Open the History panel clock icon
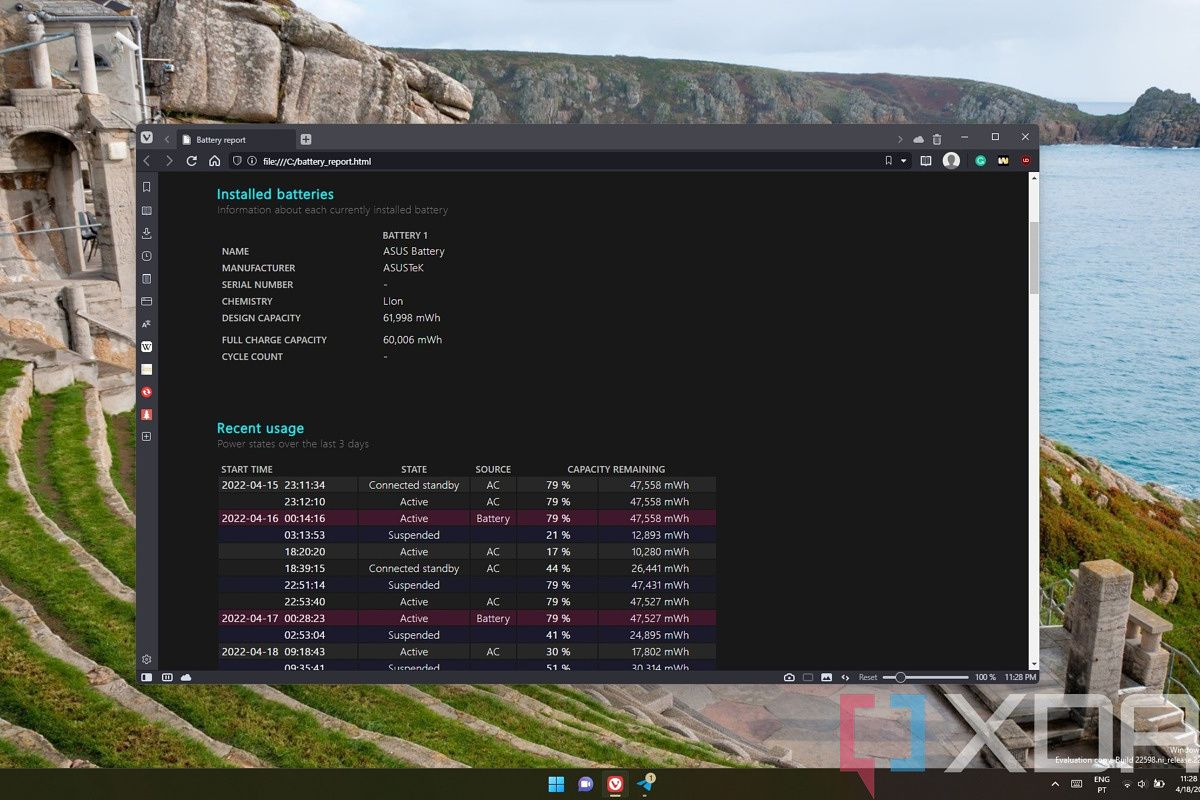1200x800 pixels. tap(147, 256)
